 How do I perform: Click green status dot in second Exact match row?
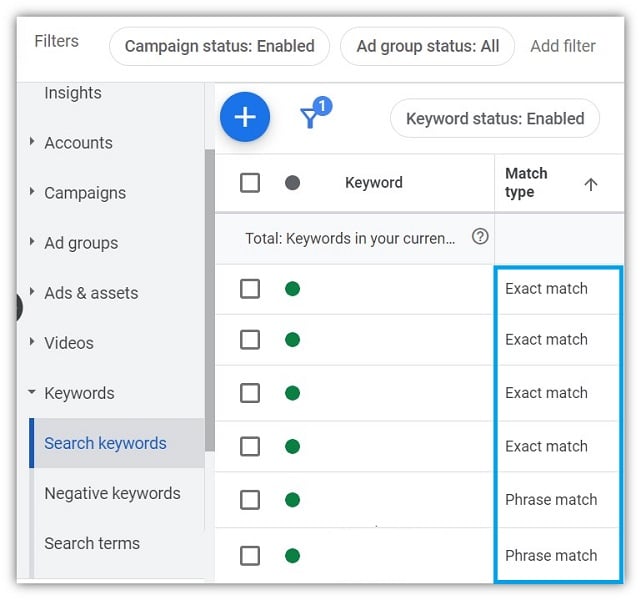tap(292, 340)
